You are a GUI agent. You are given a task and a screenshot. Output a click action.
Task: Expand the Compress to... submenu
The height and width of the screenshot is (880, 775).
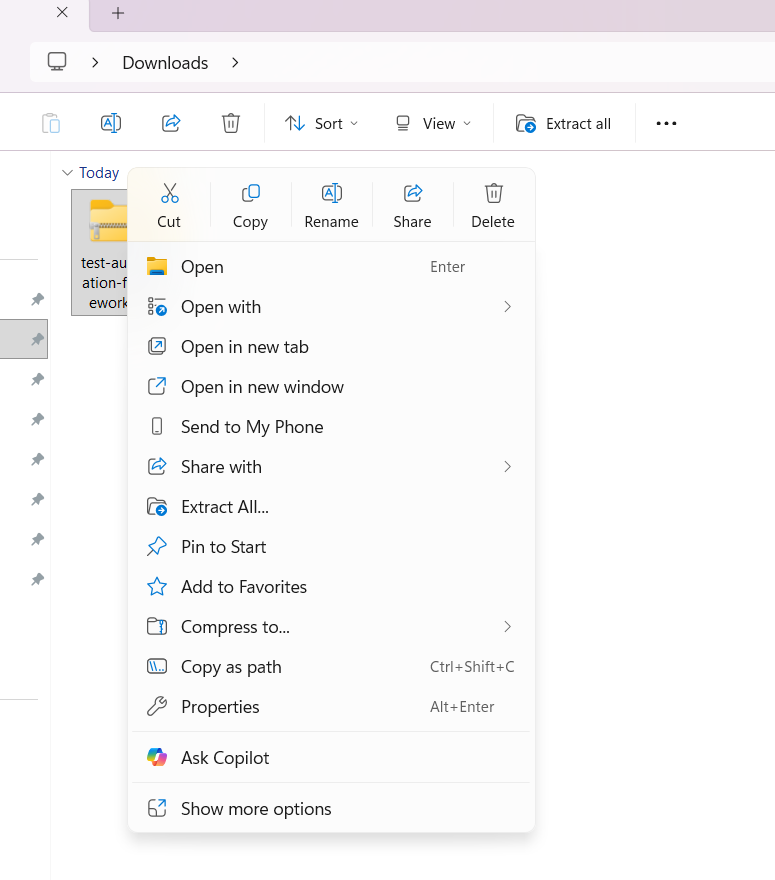331,627
